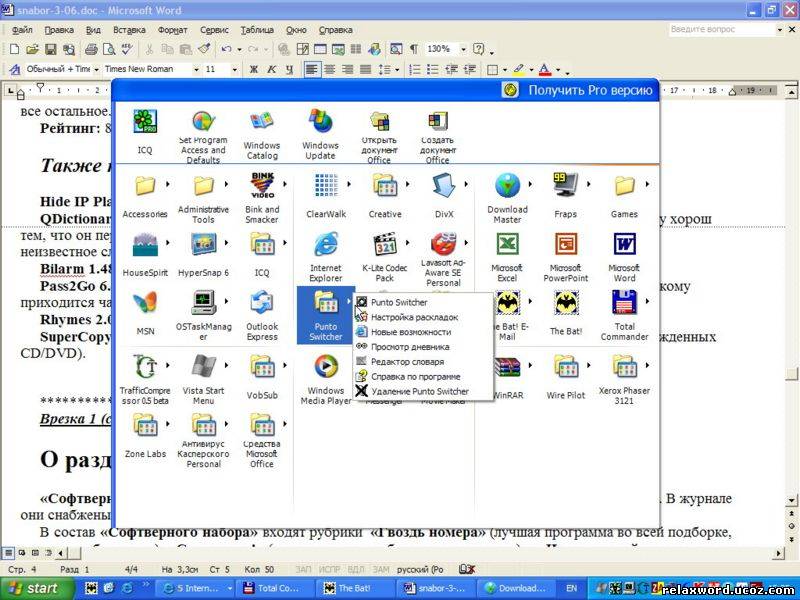Toggle italic formatting in Word toolbar

pos(271,70)
